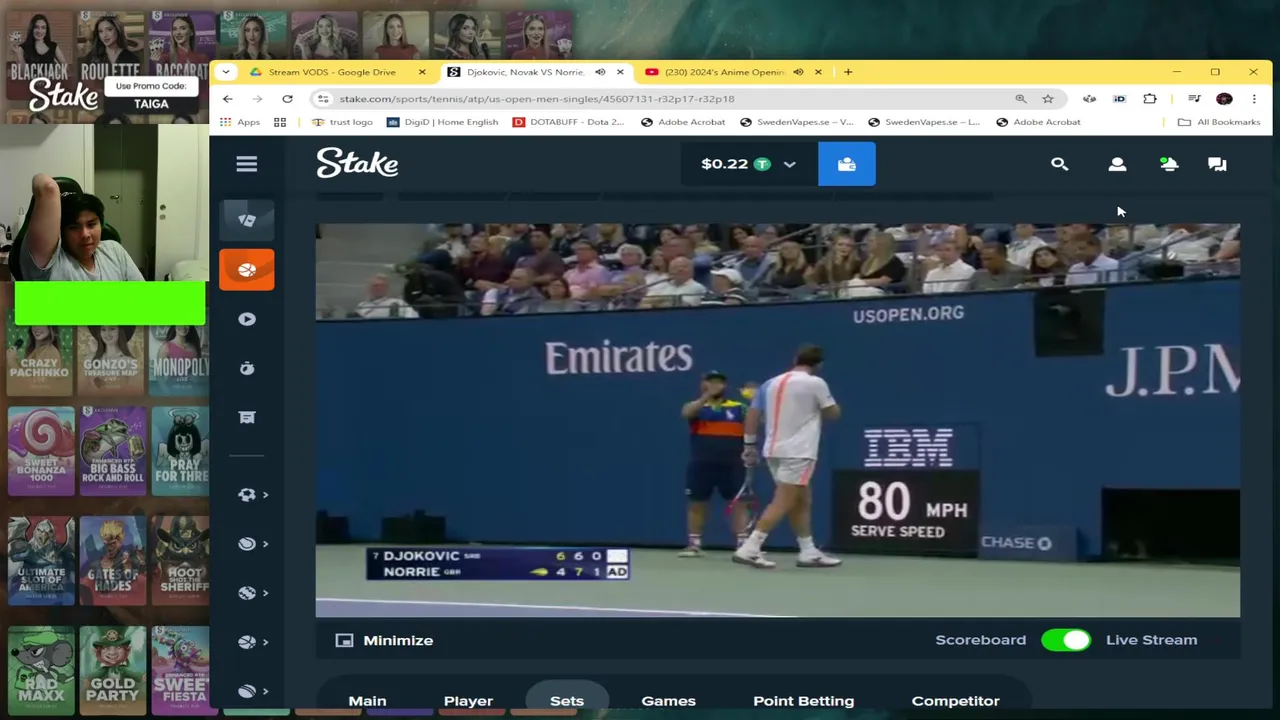Open the DigiD | Home English bookmark
This screenshot has width=1280, height=720.
(442, 122)
